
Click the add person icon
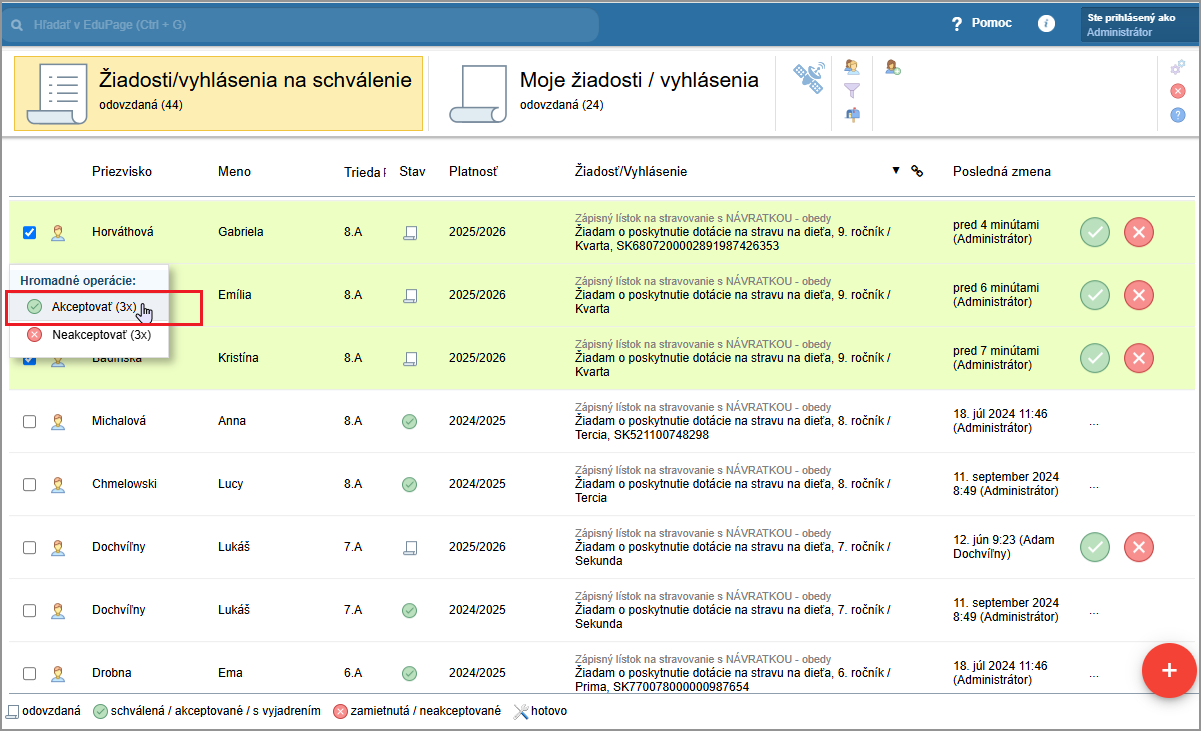(892, 68)
